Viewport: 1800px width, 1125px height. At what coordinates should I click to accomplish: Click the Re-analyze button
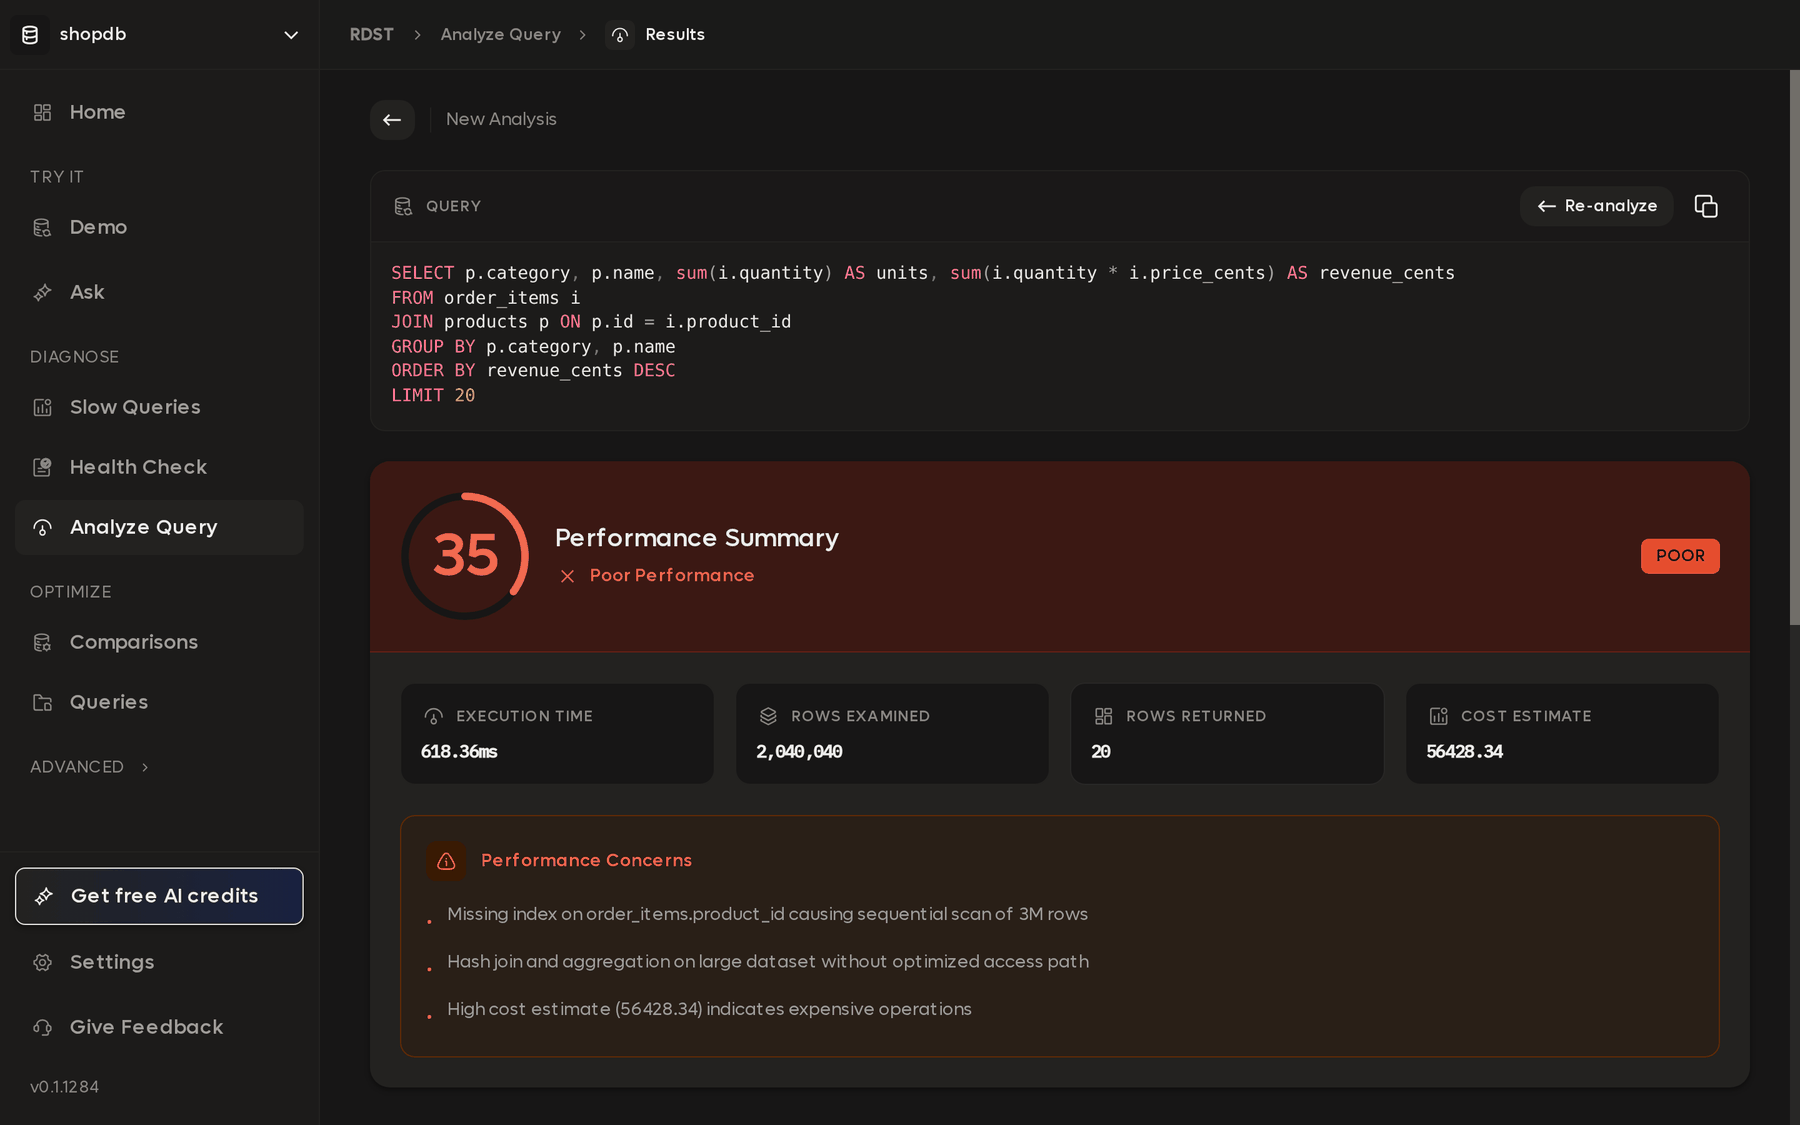[x=1597, y=206]
